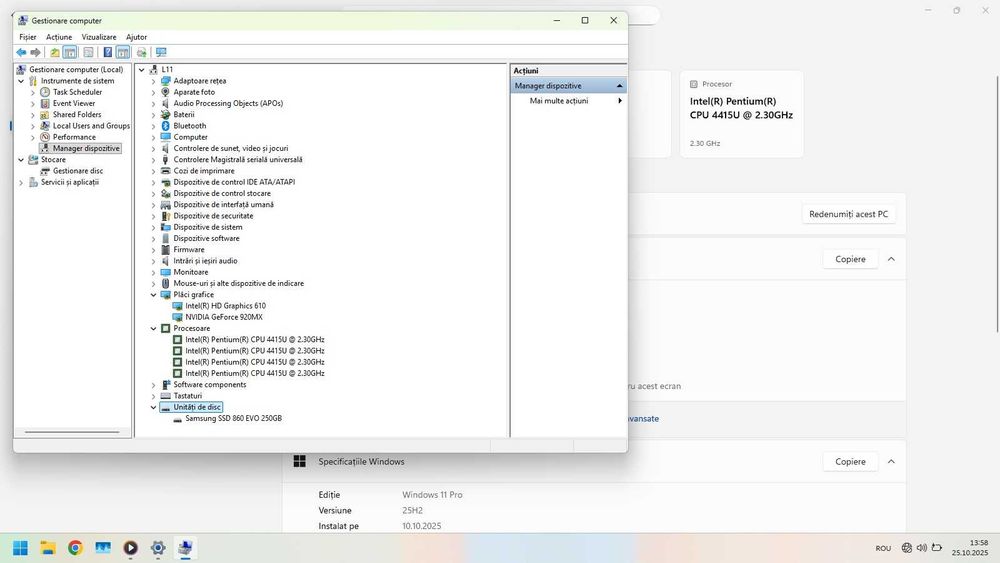Viewport: 1000px width, 563px height.
Task: Click the Forward arrow in the toolbar
Action: [x=36, y=52]
